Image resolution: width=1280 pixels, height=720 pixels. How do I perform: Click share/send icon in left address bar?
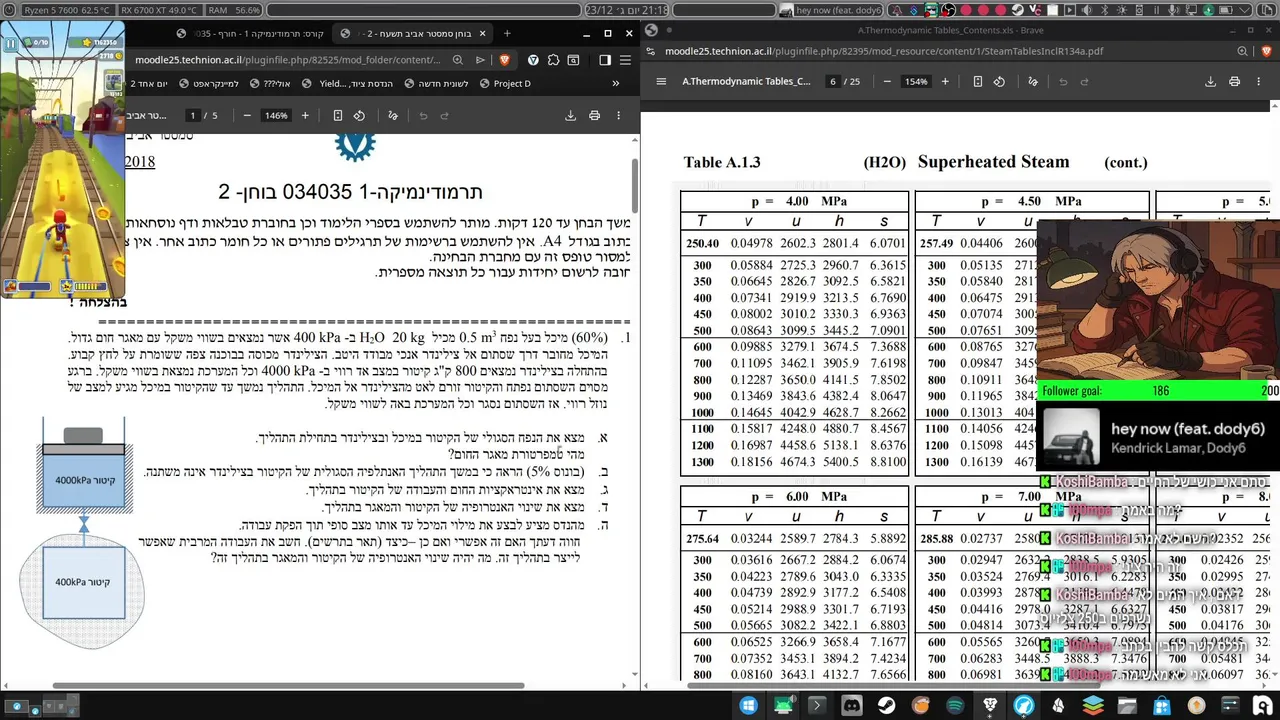[x=480, y=60]
